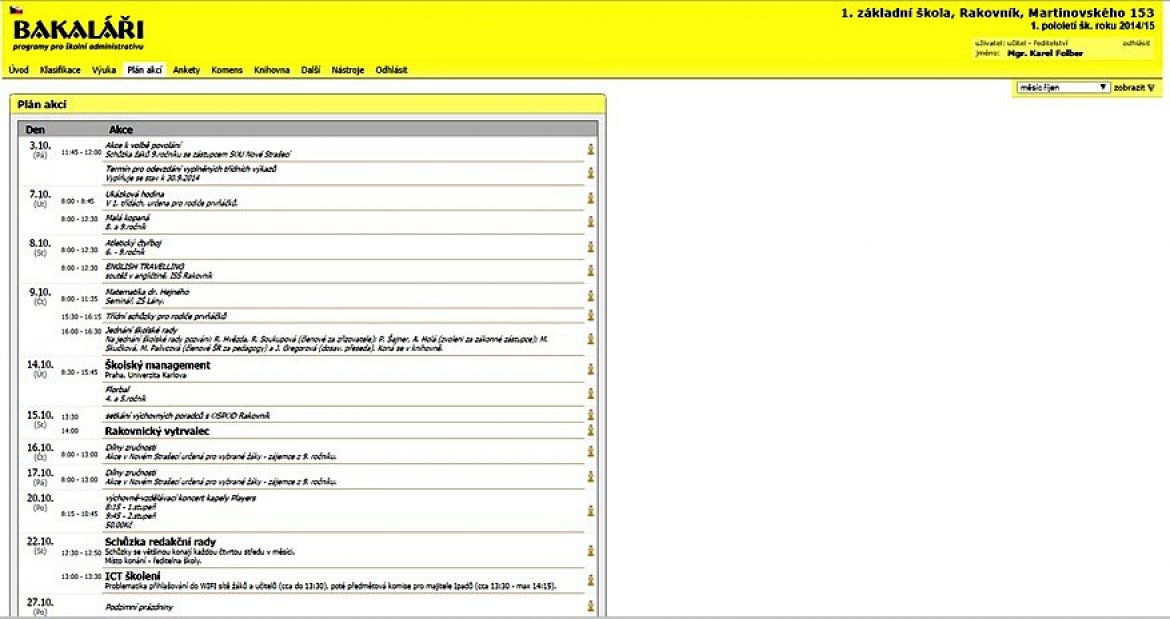This screenshot has width=1170, height=619.
Task: Click Odhlásit in the menu bar
Action: pos(391,70)
